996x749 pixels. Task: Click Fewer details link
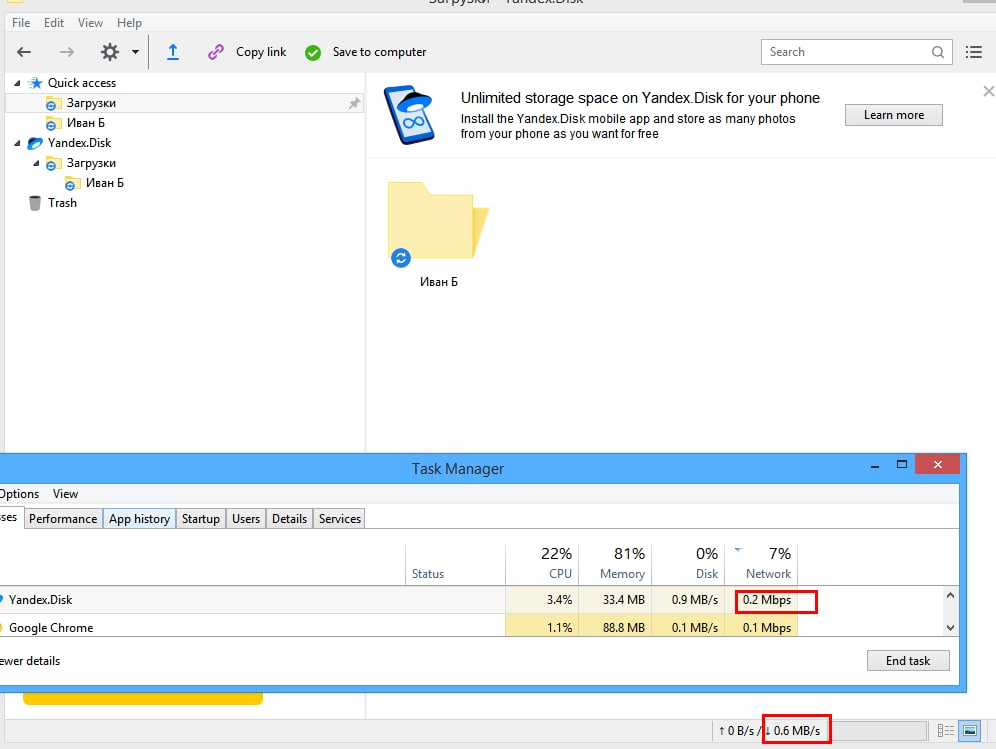coord(30,661)
